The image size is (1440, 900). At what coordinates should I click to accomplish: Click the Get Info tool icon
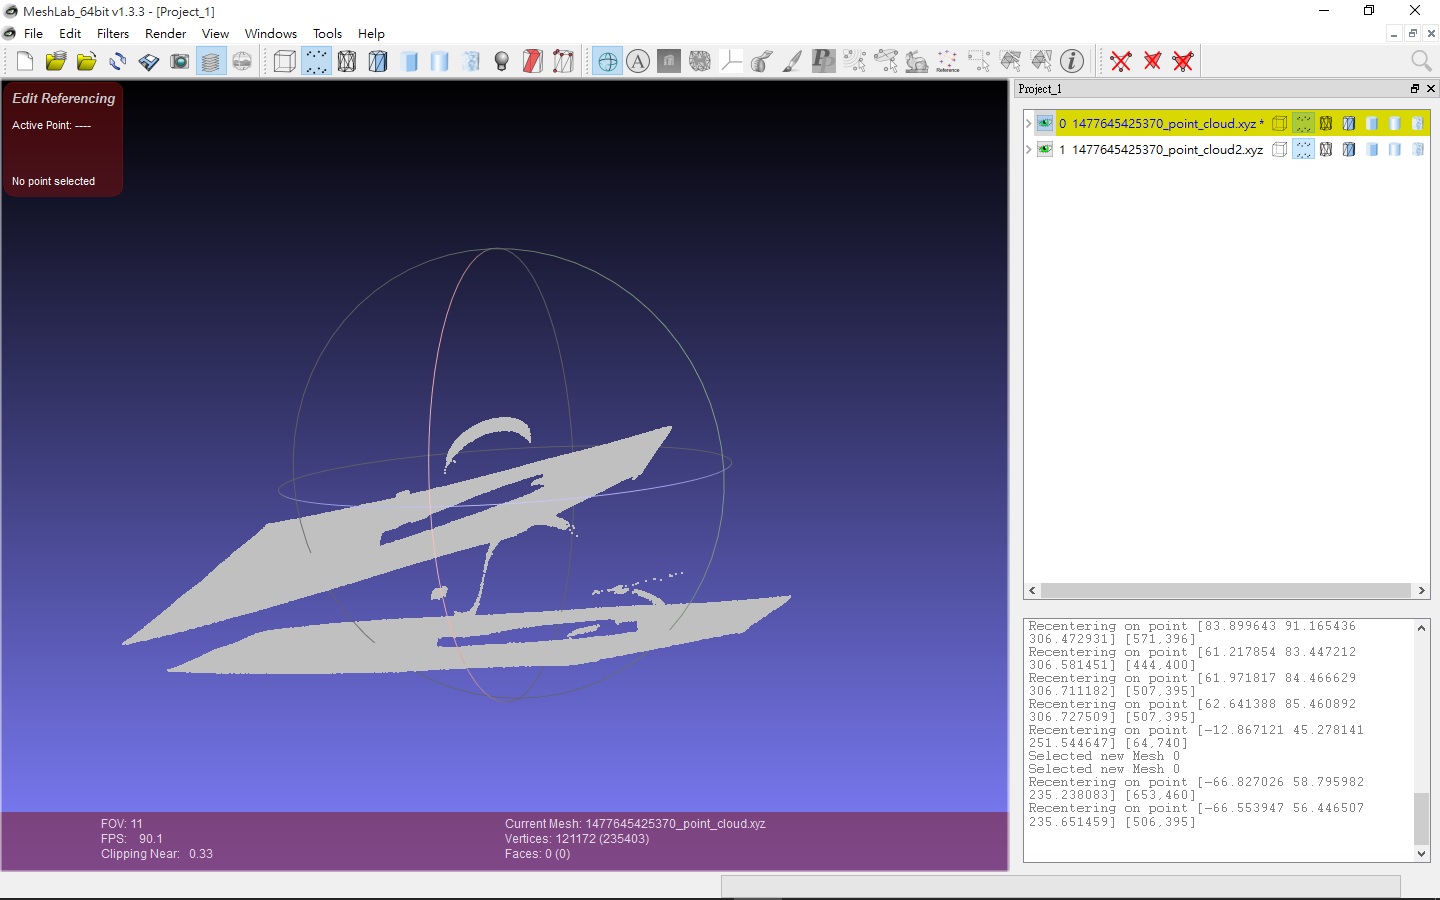[1072, 62]
